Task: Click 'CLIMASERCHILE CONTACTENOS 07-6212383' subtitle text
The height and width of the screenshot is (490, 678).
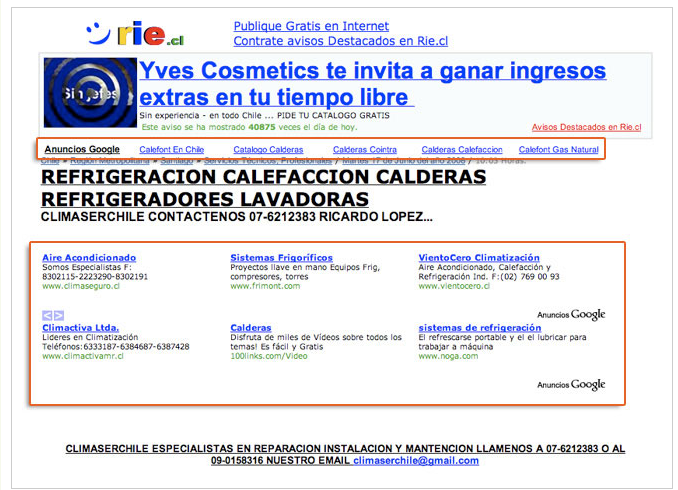Action: pos(237,217)
